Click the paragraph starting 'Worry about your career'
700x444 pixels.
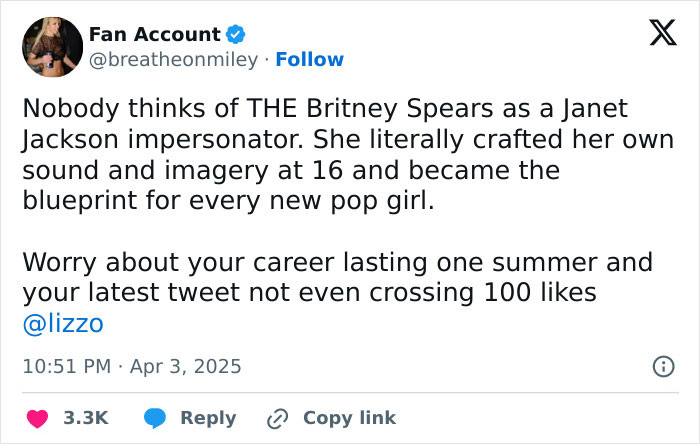336,278
